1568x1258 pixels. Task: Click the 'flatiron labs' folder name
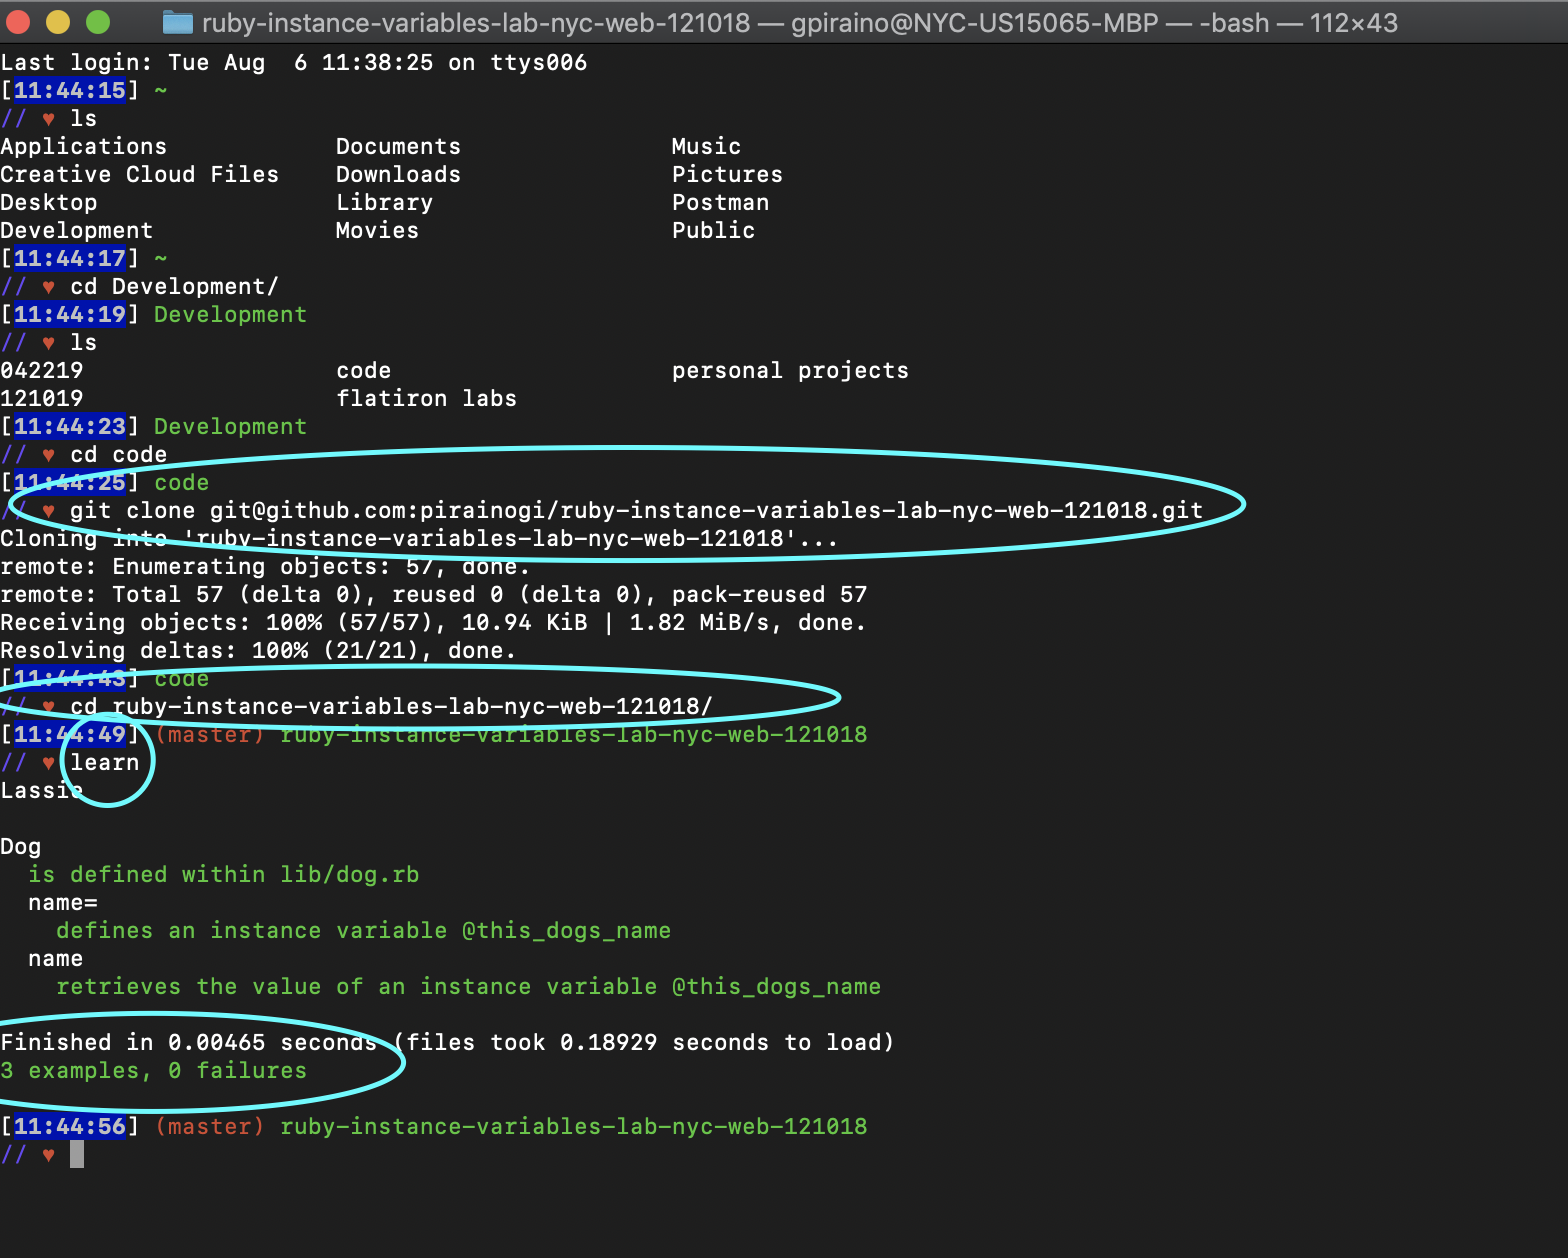click(x=427, y=398)
